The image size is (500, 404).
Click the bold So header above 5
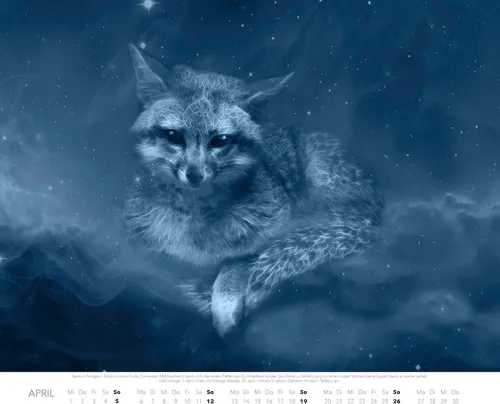point(117,392)
